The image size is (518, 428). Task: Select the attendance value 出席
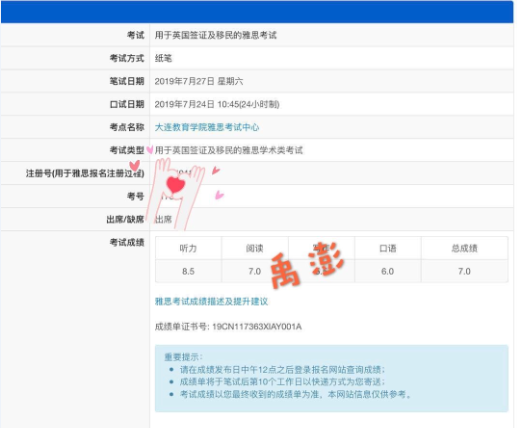(163, 219)
